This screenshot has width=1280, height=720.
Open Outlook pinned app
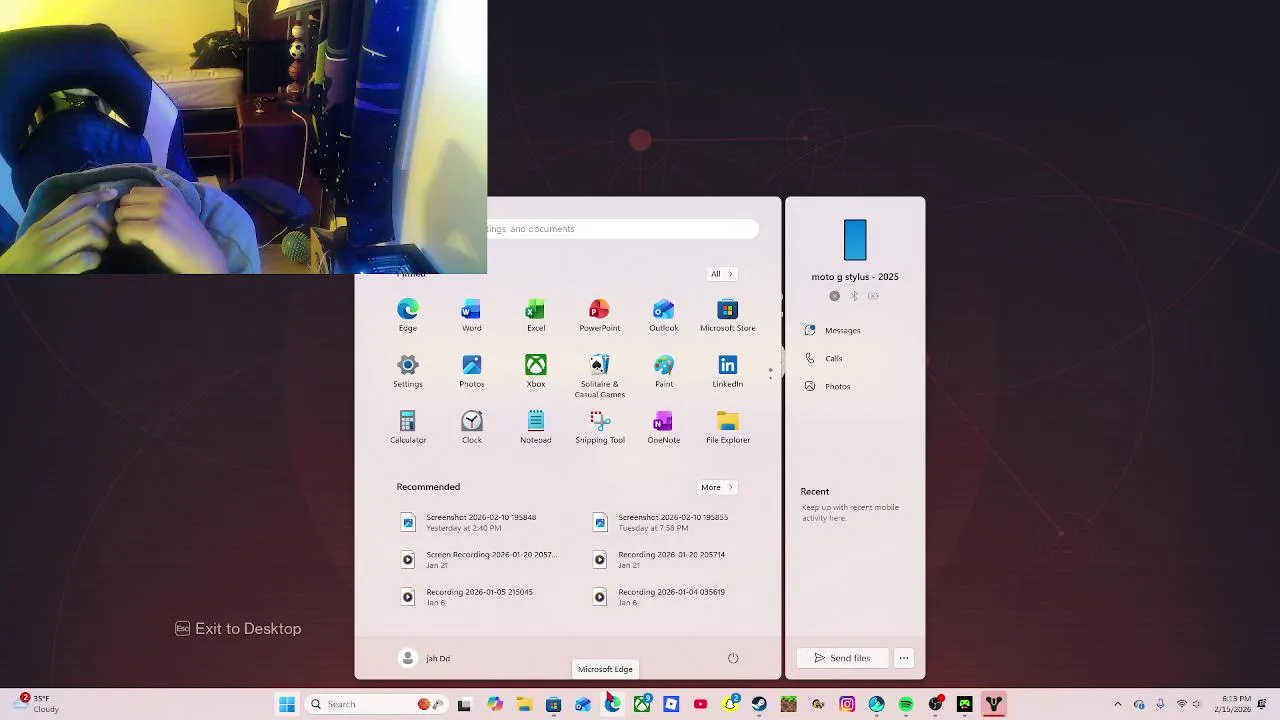point(663,316)
